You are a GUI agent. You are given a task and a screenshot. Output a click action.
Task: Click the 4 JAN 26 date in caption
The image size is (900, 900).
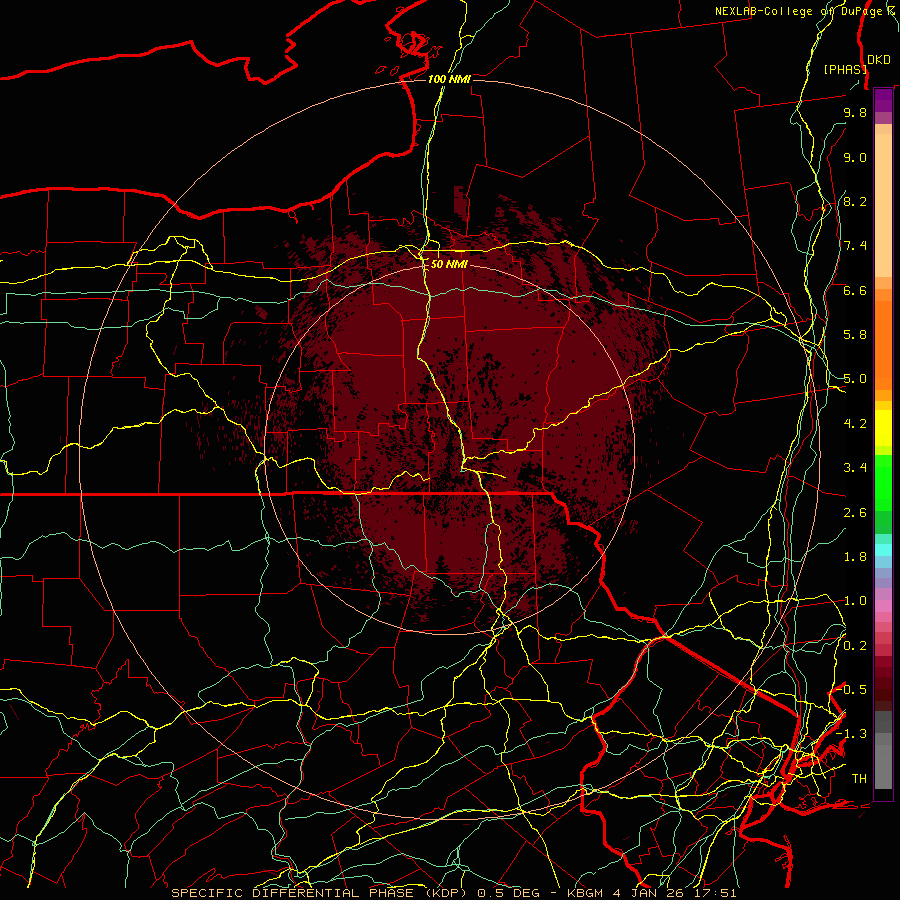(x=650, y=893)
